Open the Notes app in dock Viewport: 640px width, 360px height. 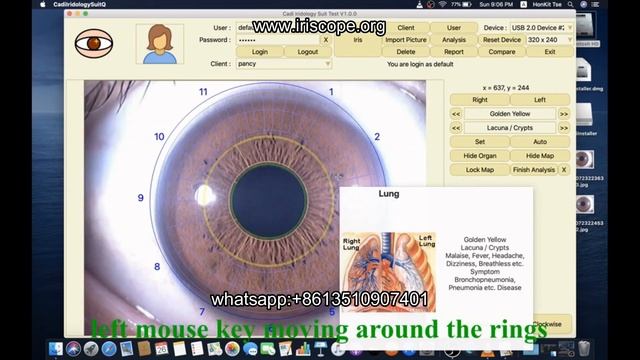coord(179,349)
